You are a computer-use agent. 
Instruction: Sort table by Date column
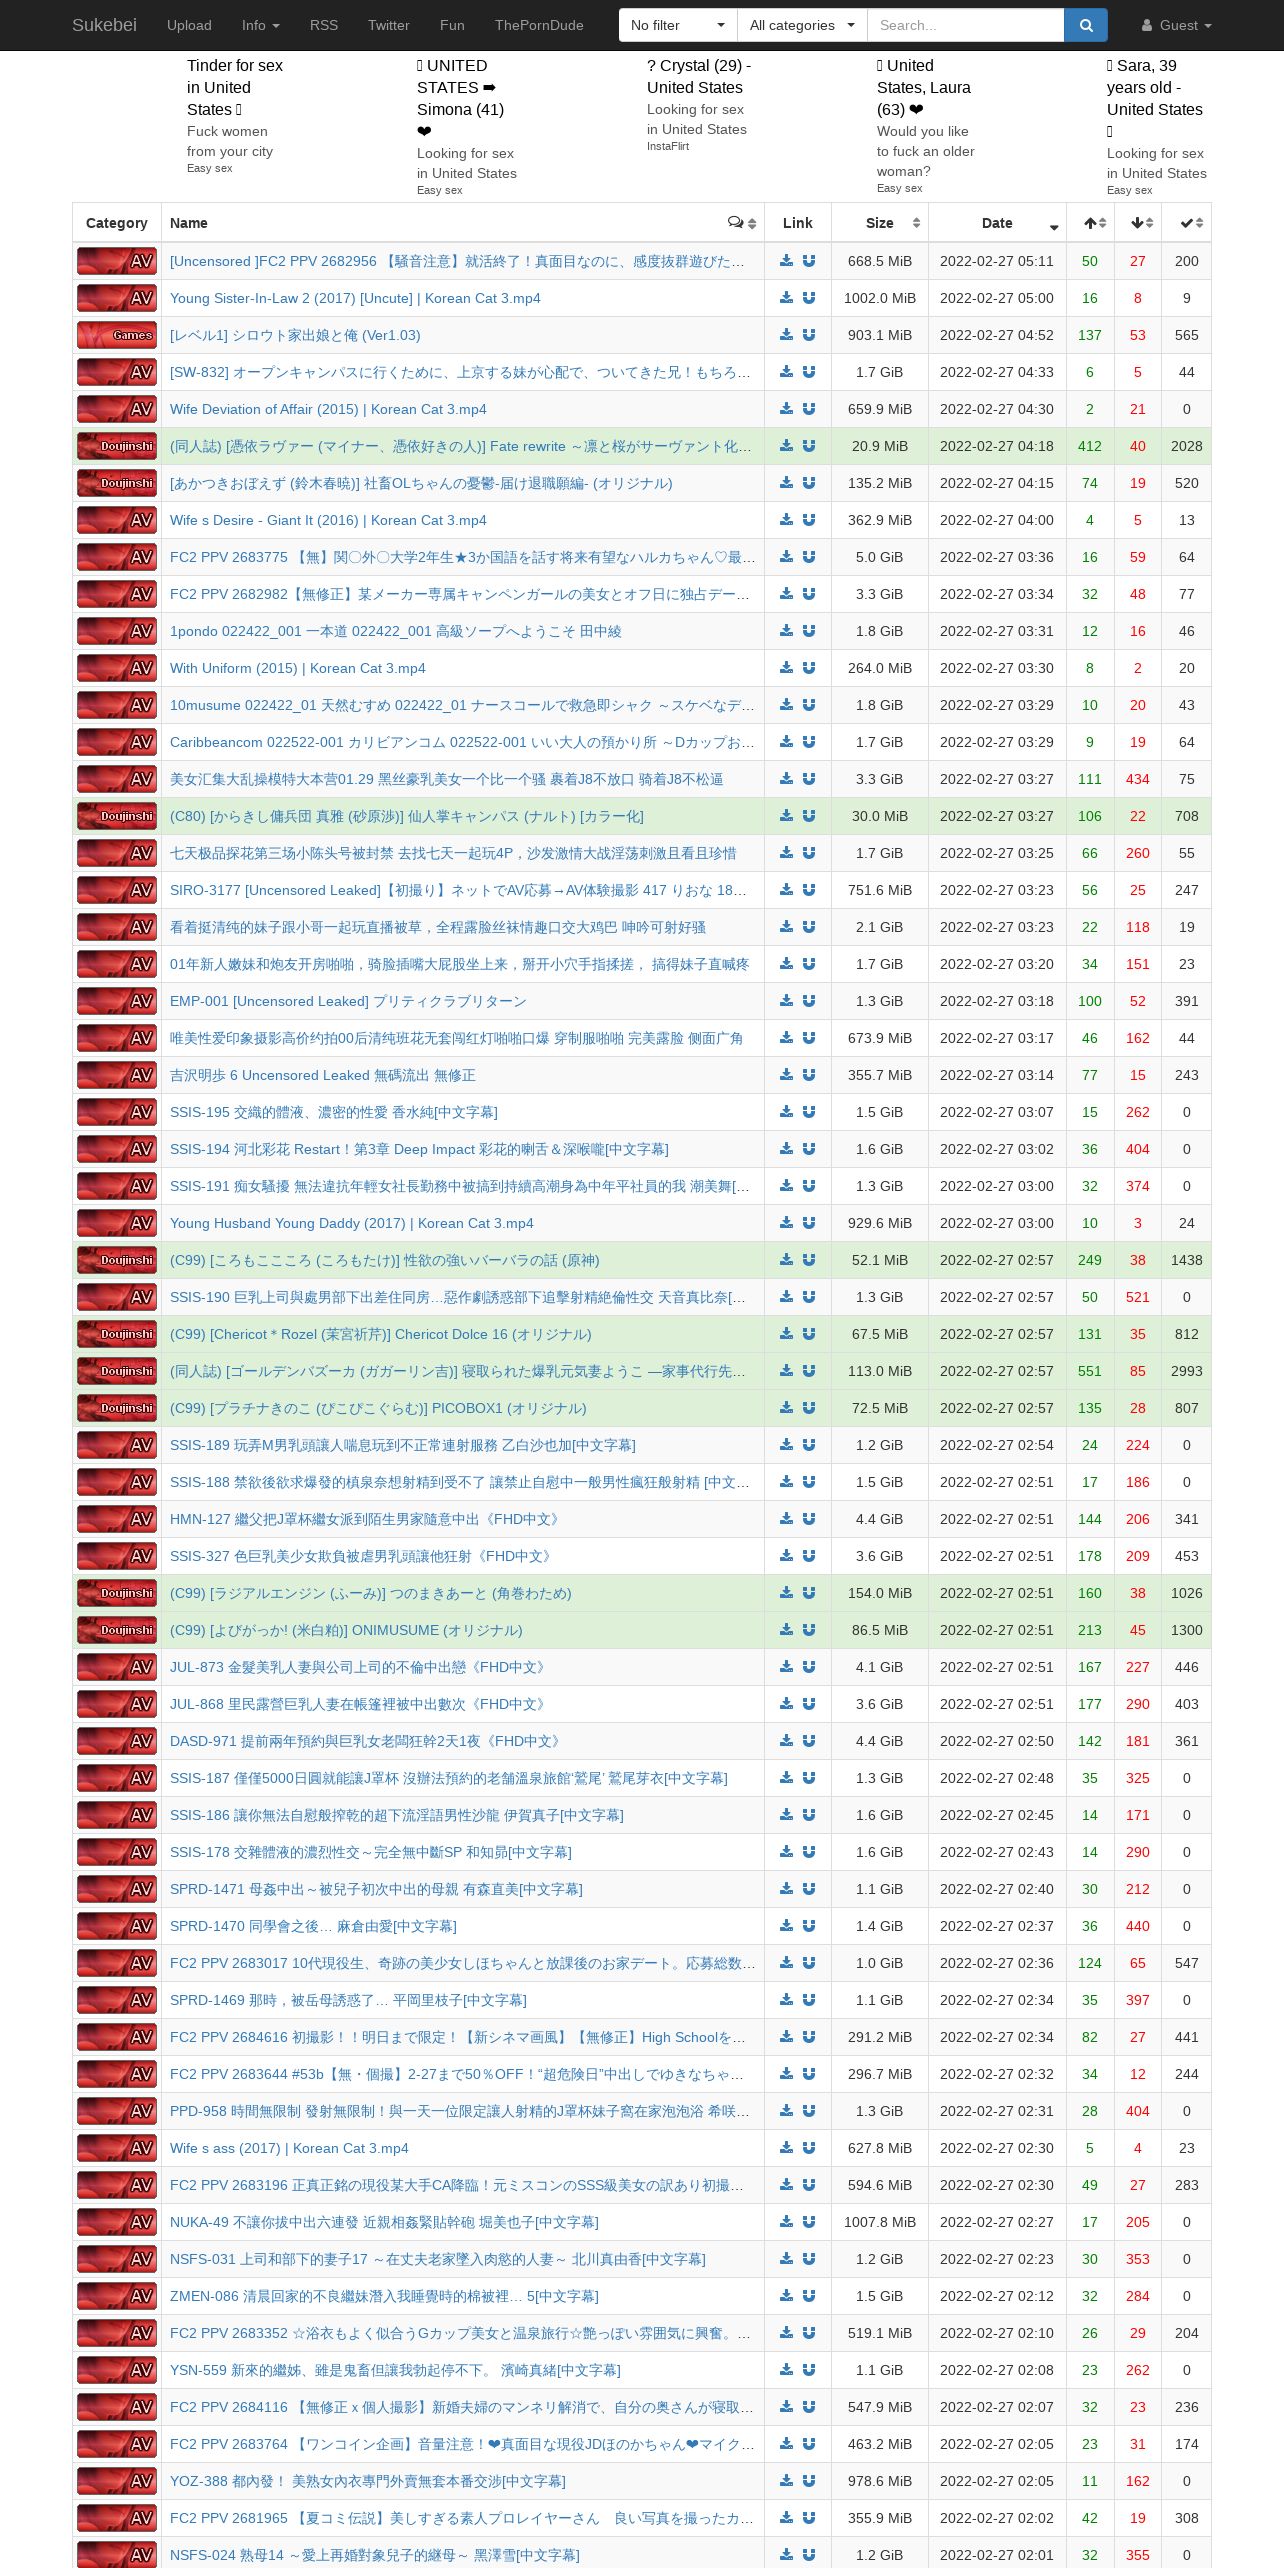(x=998, y=223)
